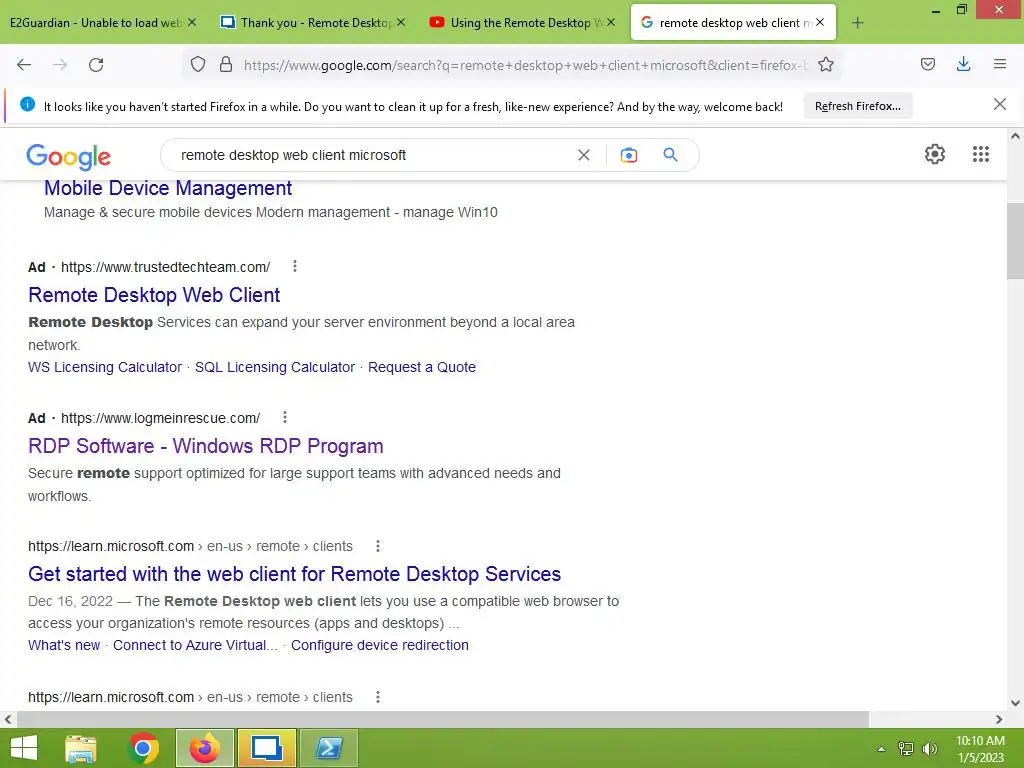Open options for Get started result

[x=377, y=546]
